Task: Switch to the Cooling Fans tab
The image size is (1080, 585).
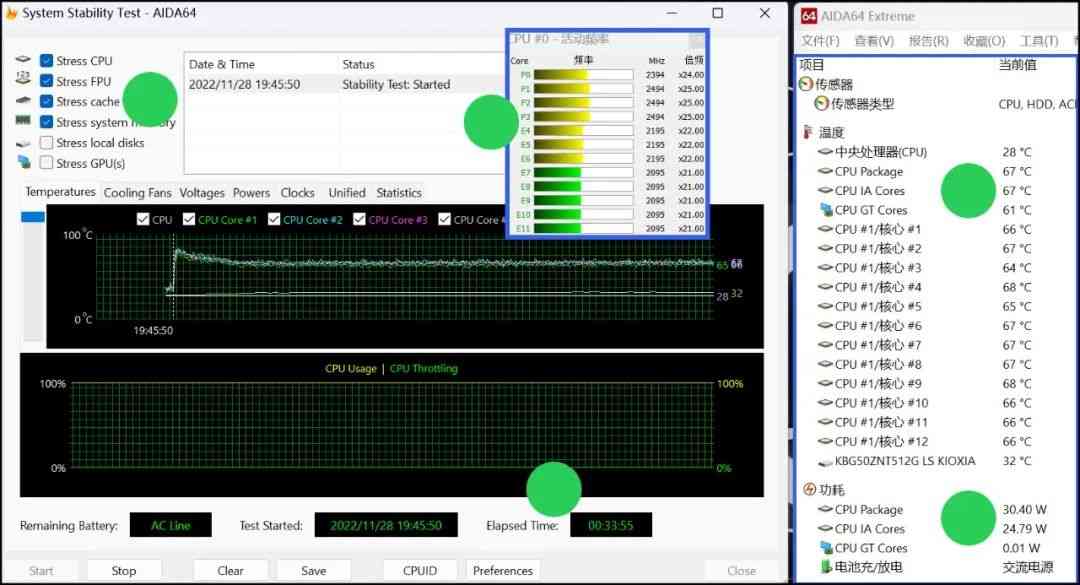Action: [x=137, y=193]
